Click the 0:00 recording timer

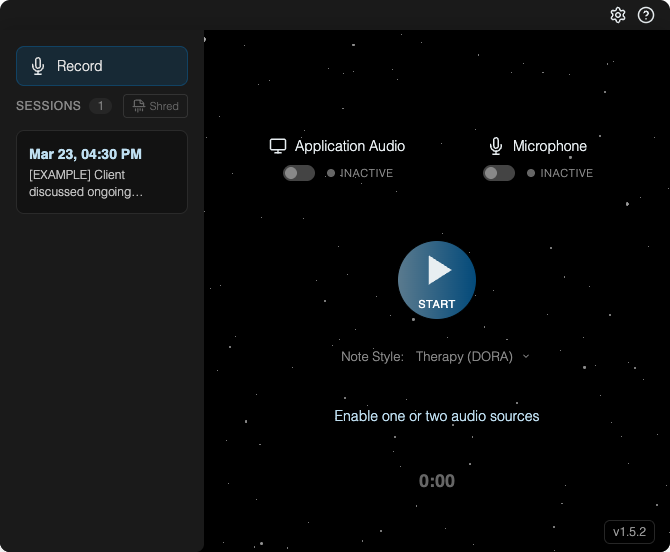pyautogui.click(x=437, y=481)
